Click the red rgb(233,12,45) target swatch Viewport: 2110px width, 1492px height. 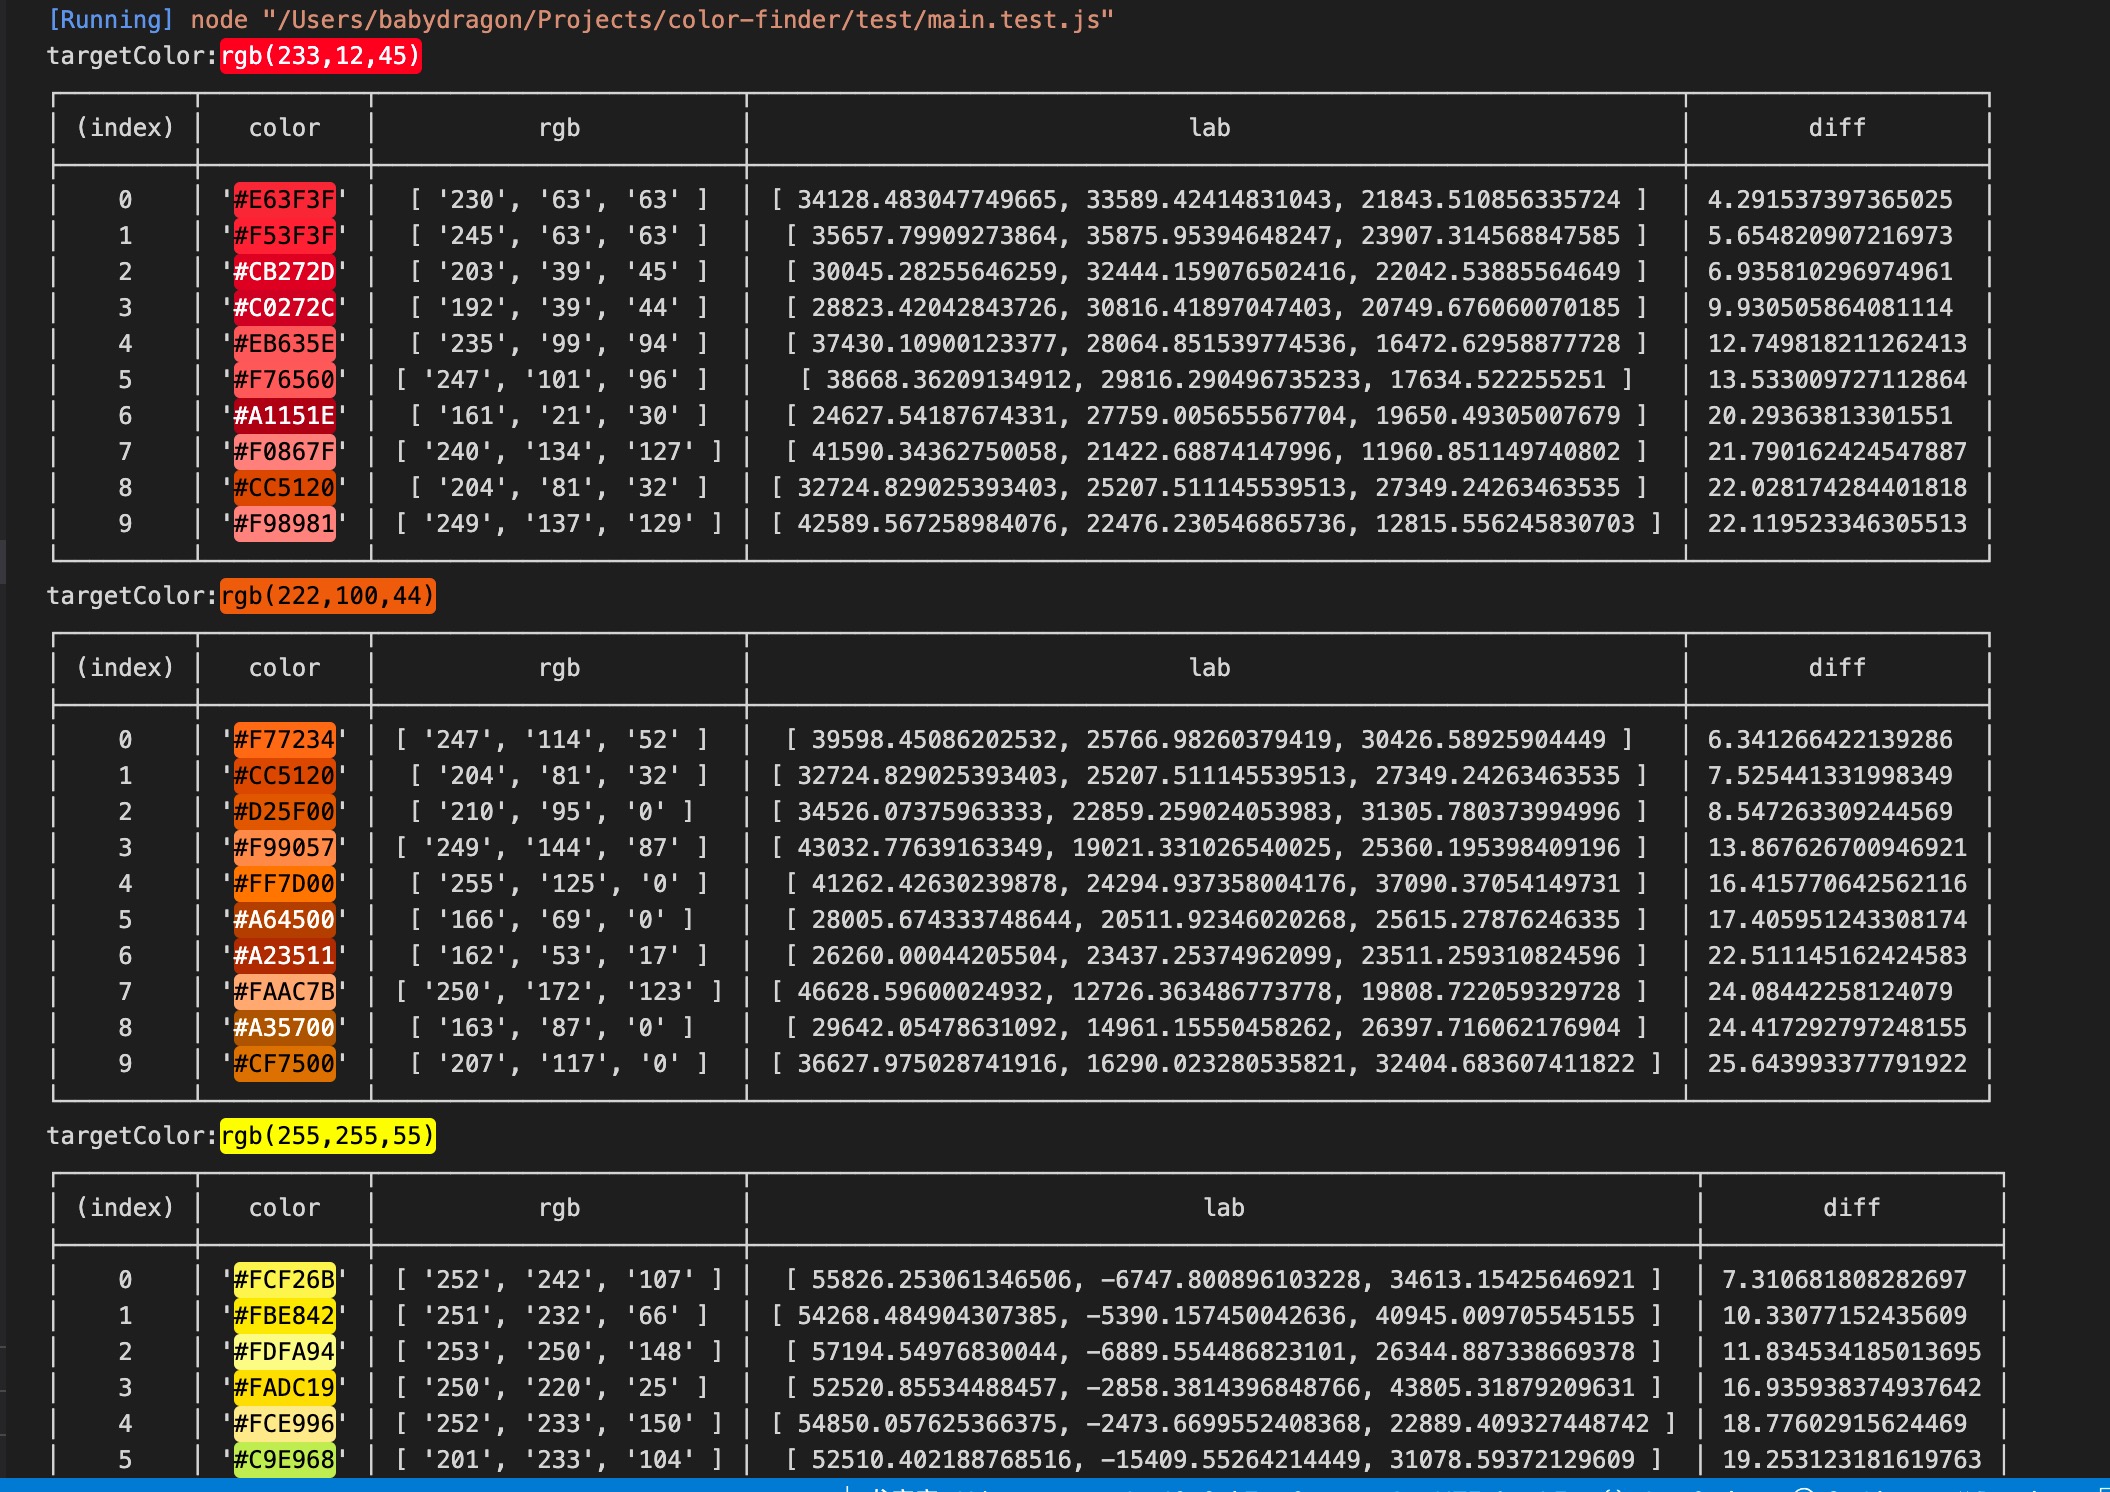point(320,56)
